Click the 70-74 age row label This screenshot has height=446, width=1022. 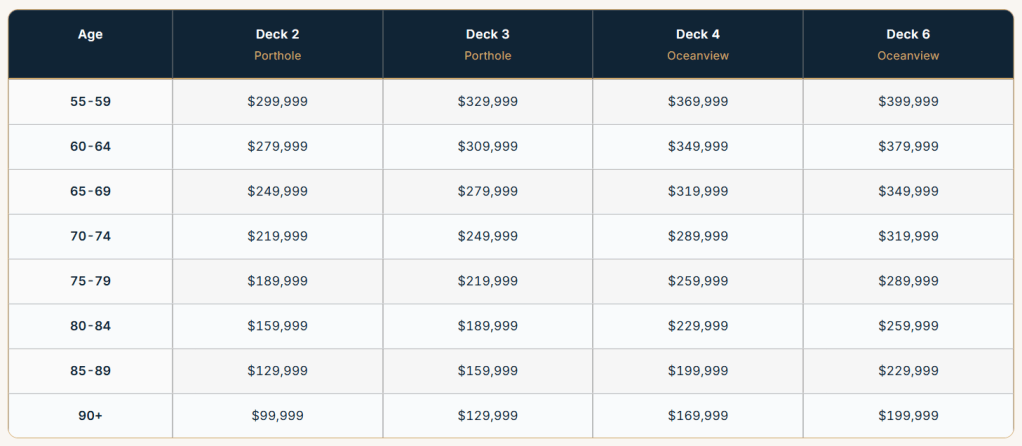(x=90, y=236)
